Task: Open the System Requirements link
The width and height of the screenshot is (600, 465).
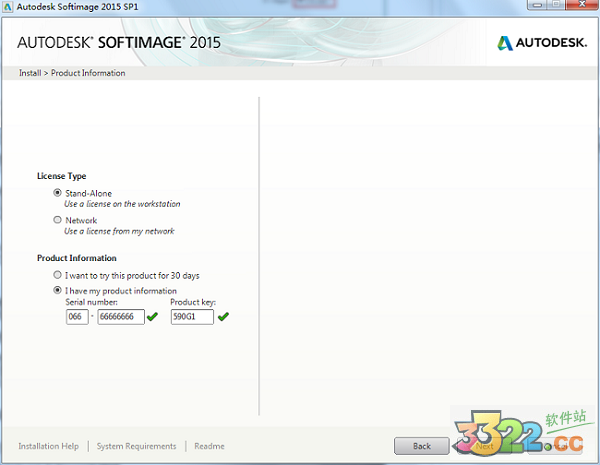Action: point(137,446)
